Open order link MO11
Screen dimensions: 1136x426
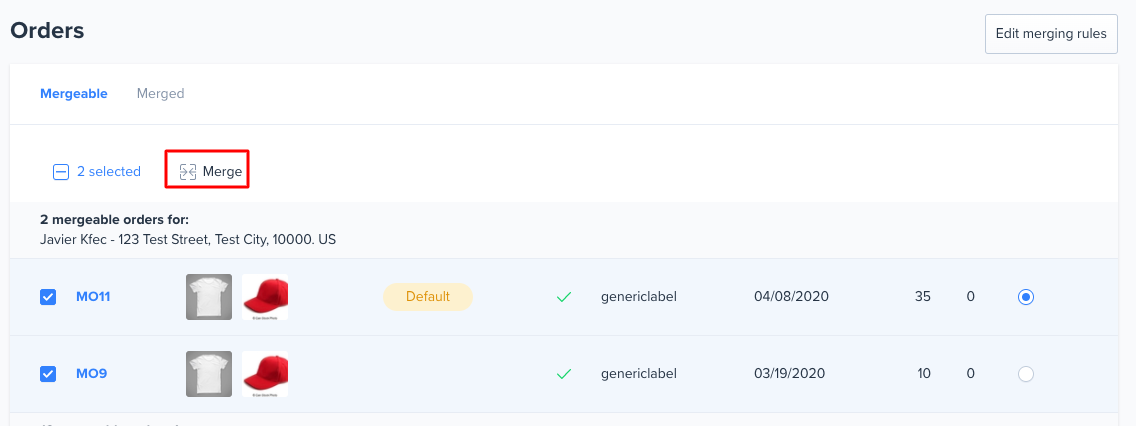[x=93, y=297]
